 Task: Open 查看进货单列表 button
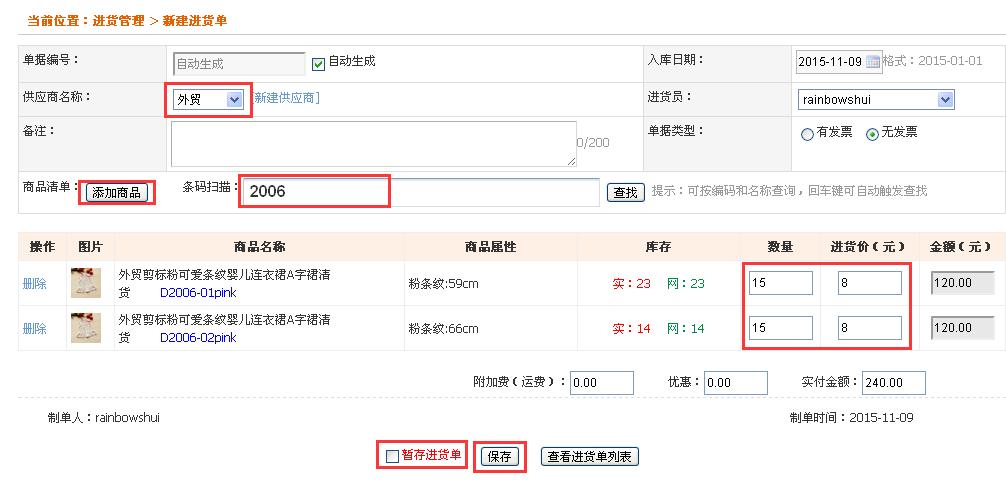[589, 457]
